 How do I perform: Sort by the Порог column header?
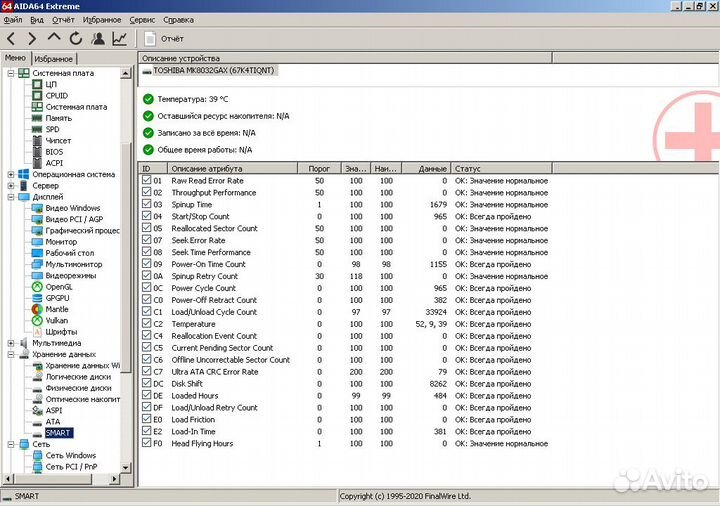319,169
